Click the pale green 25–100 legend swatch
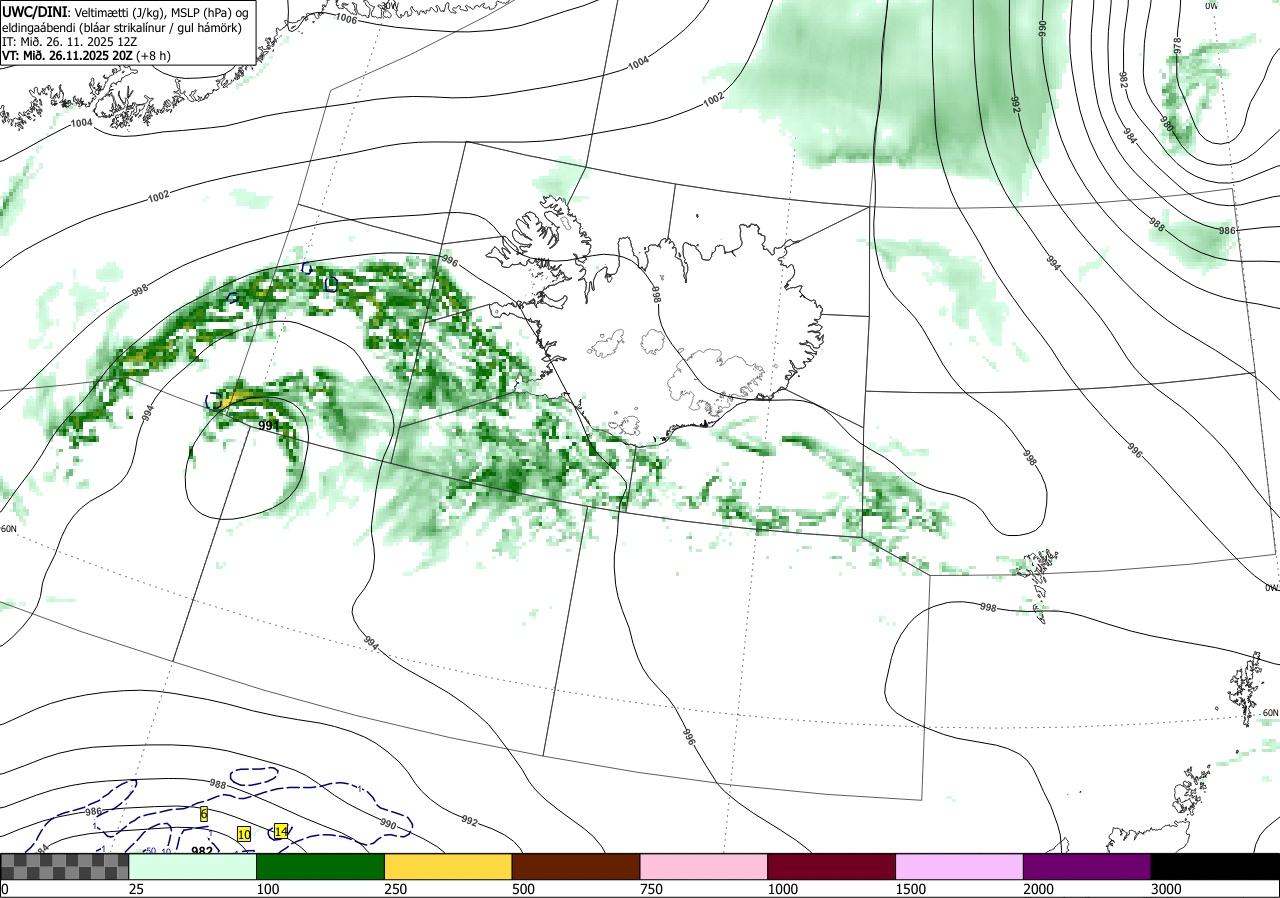The width and height of the screenshot is (1280, 898). point(193,866)
